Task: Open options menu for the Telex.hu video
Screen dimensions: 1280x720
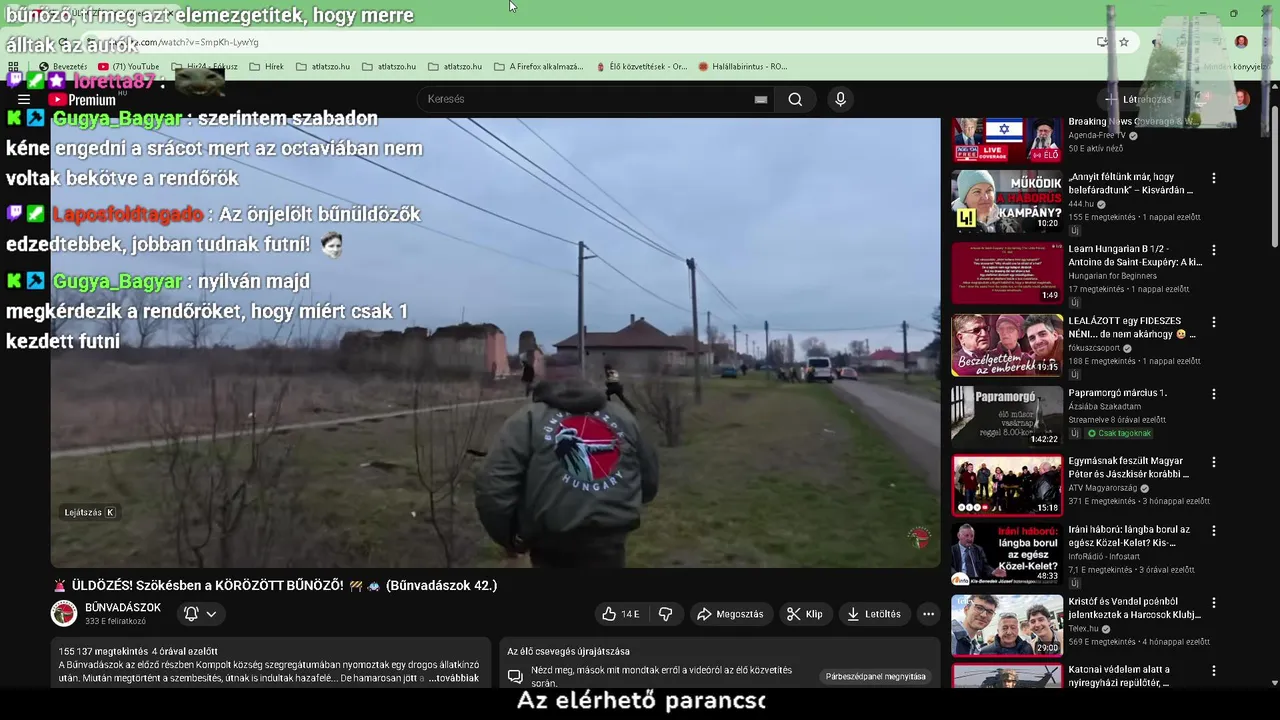Action: pyautogui.click(x=1214, y=604)
